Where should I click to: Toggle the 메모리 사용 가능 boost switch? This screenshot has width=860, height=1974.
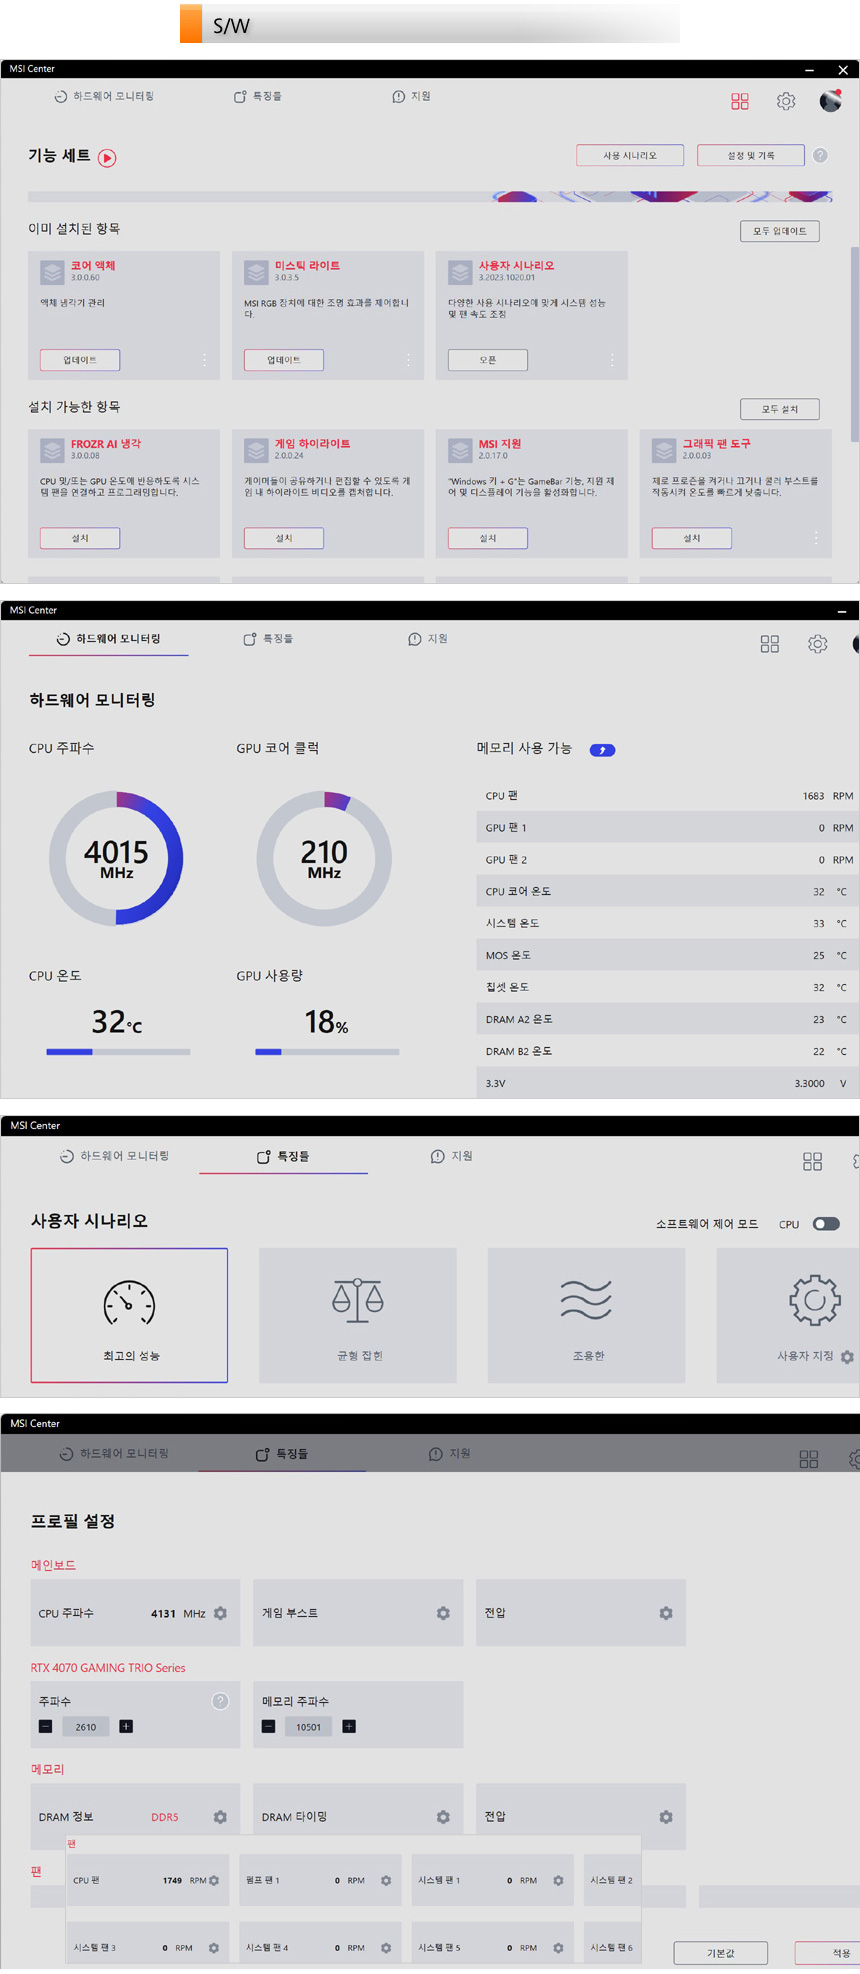point(602,750)
